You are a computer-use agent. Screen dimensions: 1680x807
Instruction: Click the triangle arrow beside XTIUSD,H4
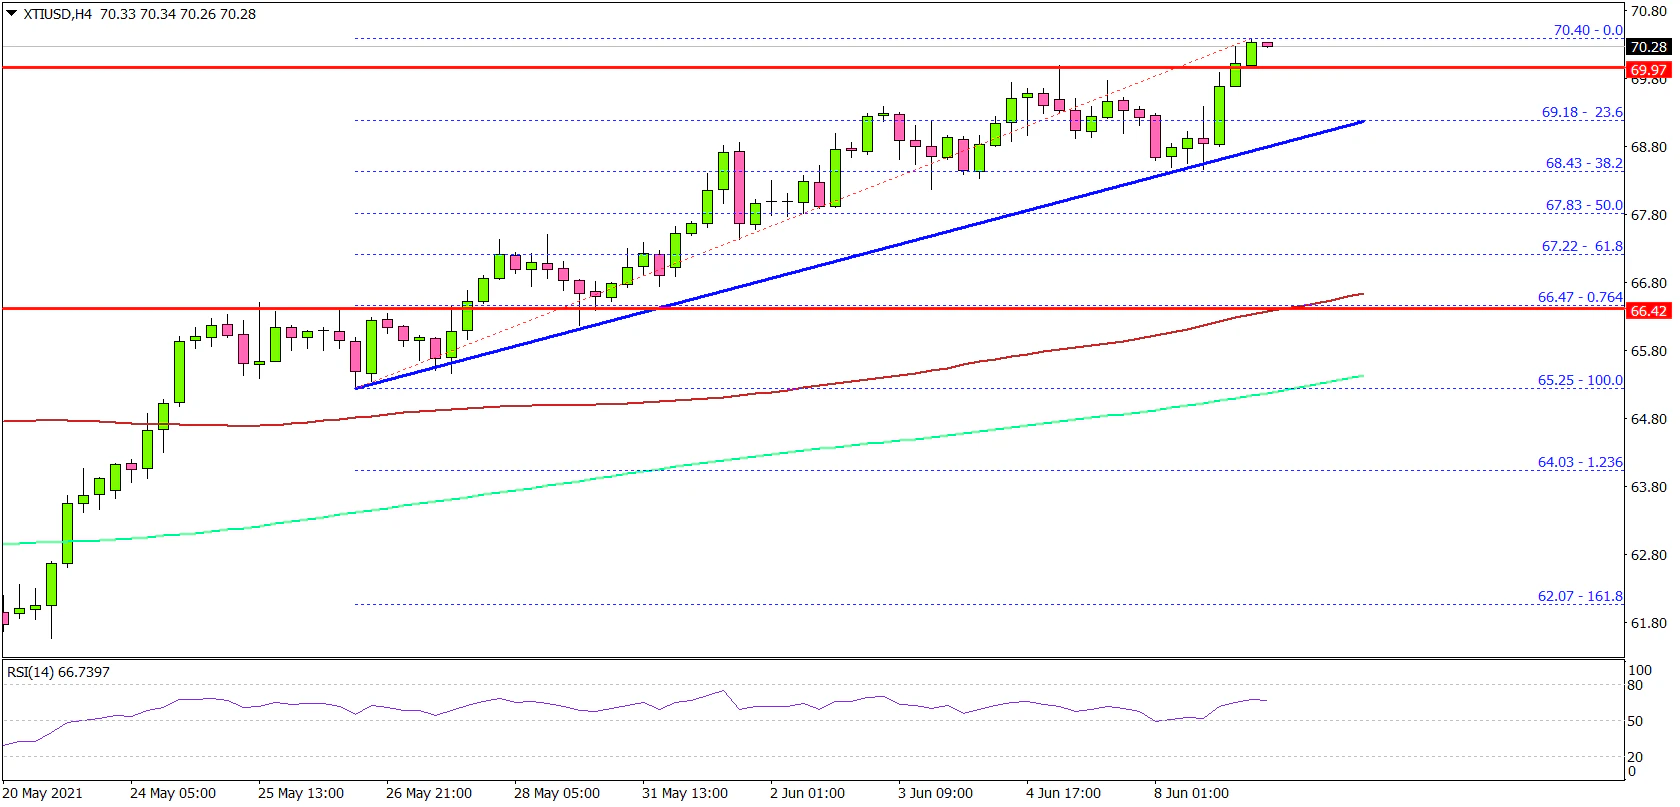tap(11, 14)
